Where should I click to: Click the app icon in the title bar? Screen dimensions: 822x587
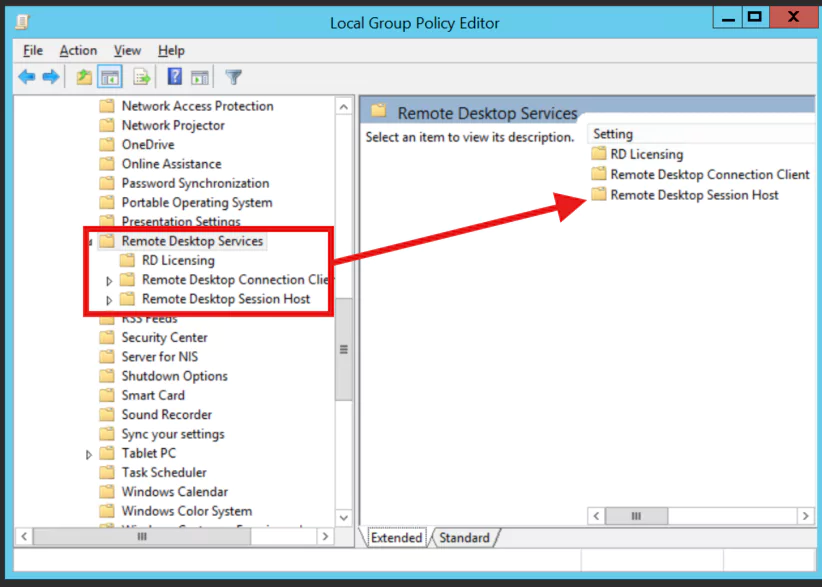coord(23,22)
